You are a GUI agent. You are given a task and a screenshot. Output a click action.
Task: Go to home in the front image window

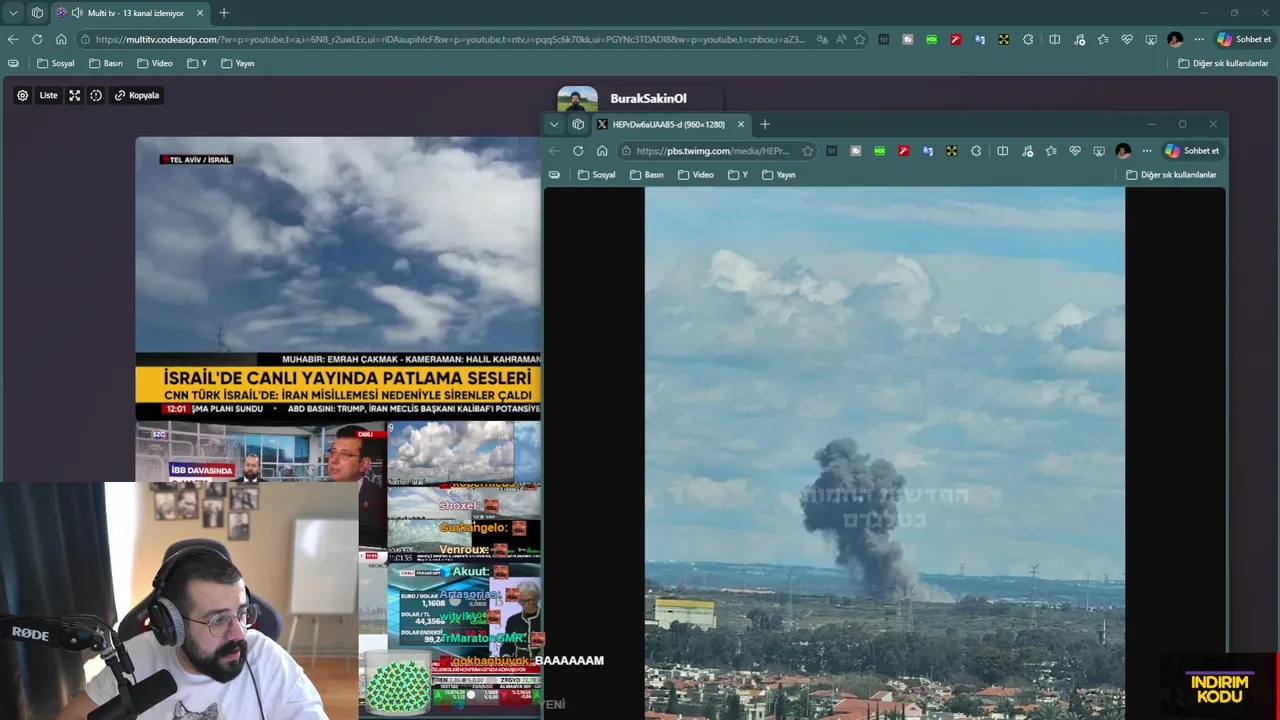[602, 151]
